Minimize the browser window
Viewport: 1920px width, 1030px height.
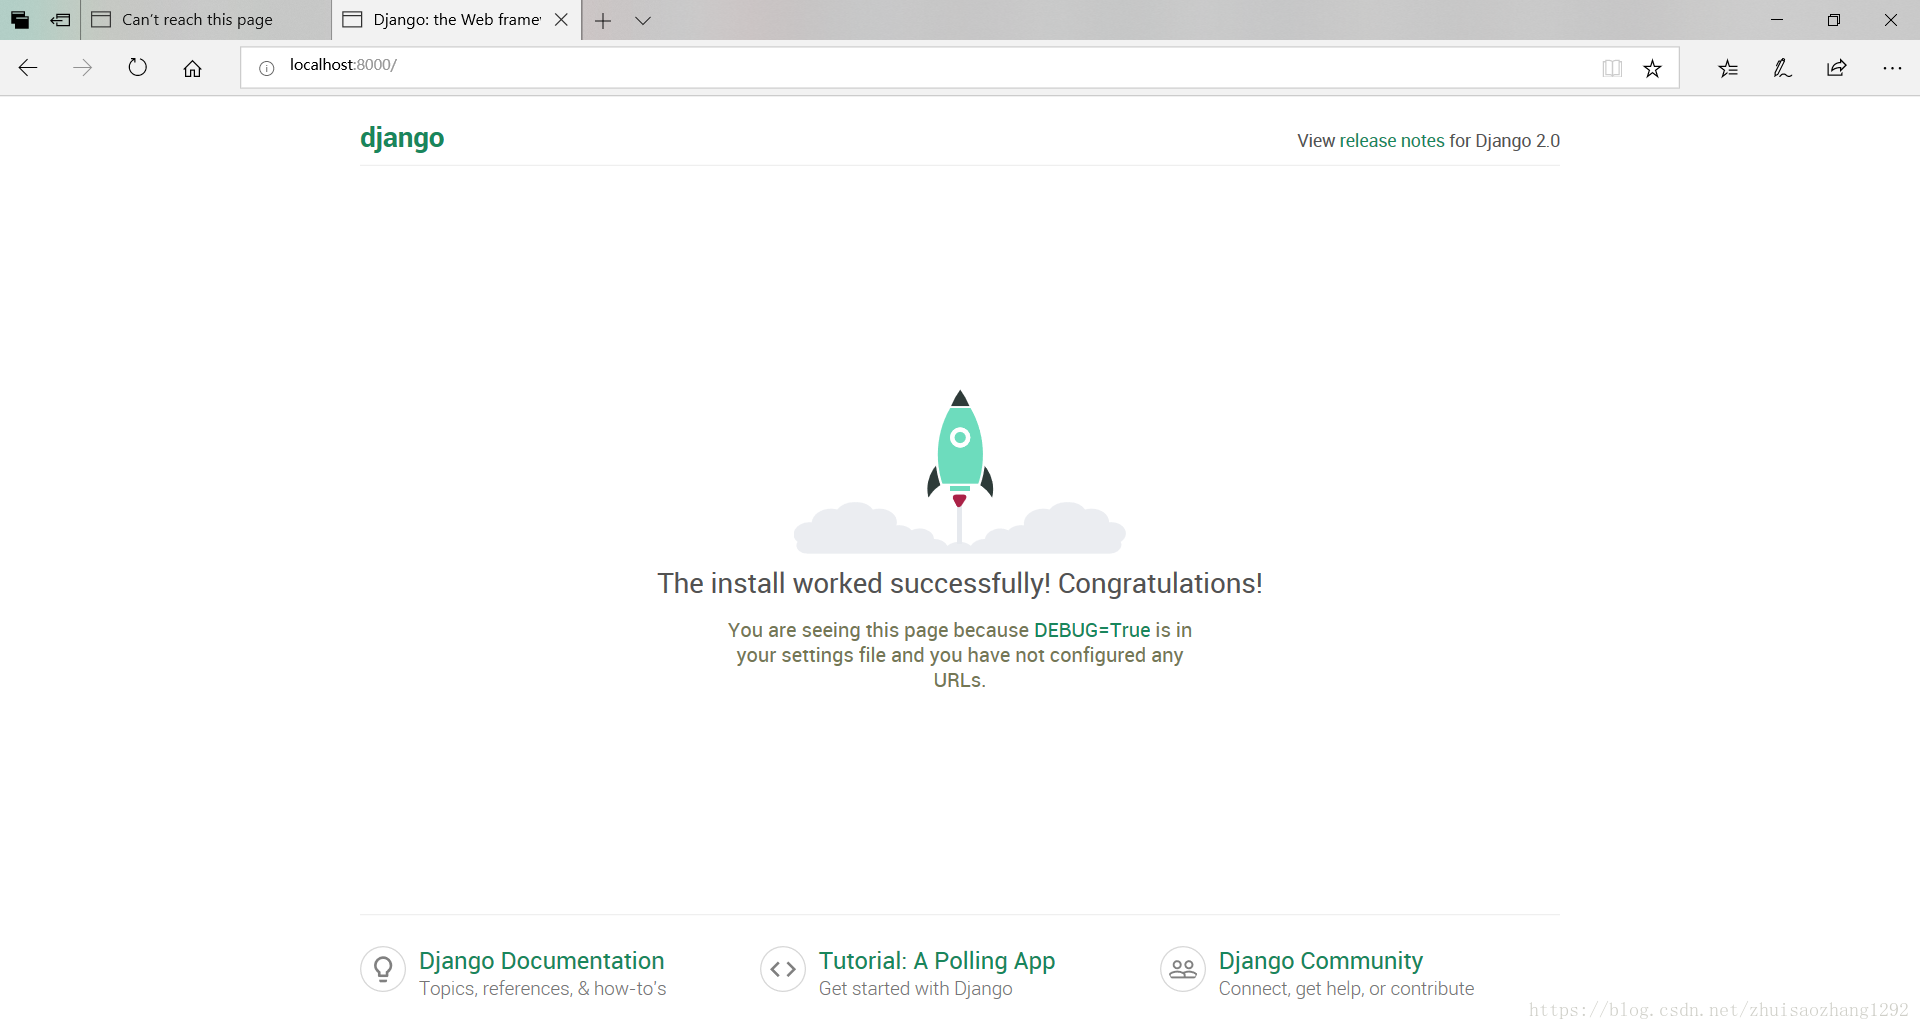1777,20
